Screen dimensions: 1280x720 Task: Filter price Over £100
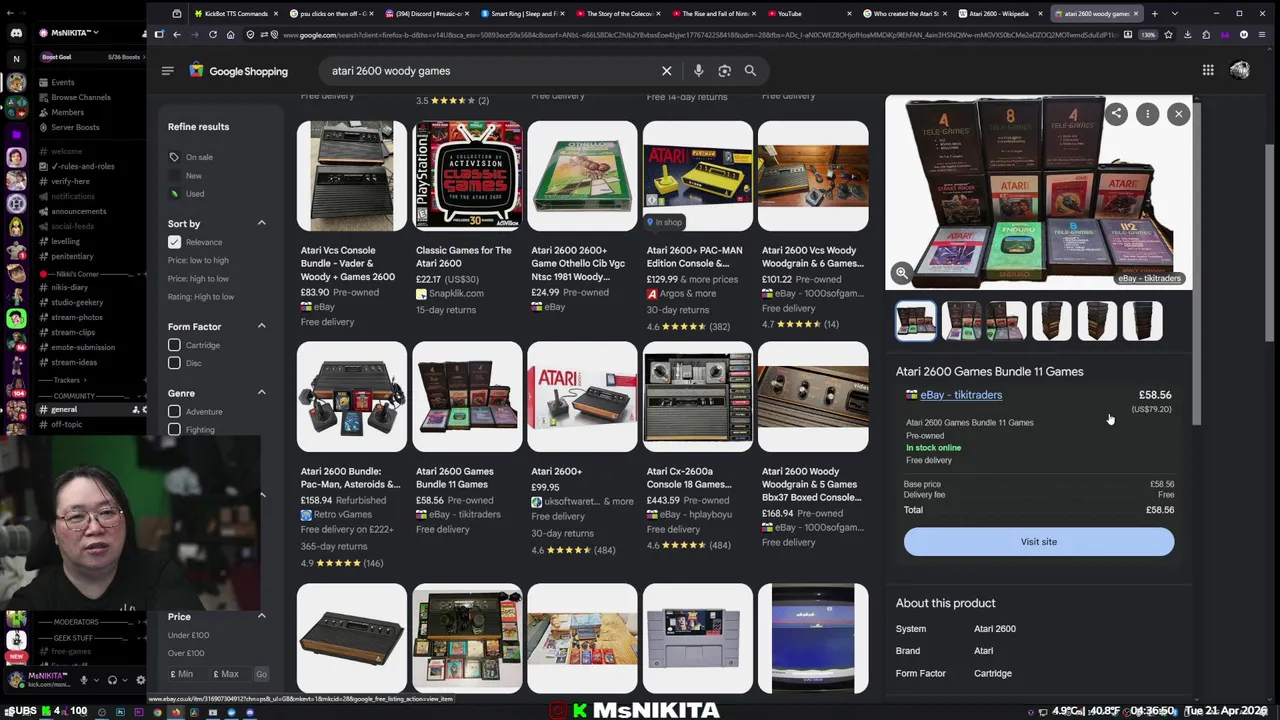tap(186, 653)
